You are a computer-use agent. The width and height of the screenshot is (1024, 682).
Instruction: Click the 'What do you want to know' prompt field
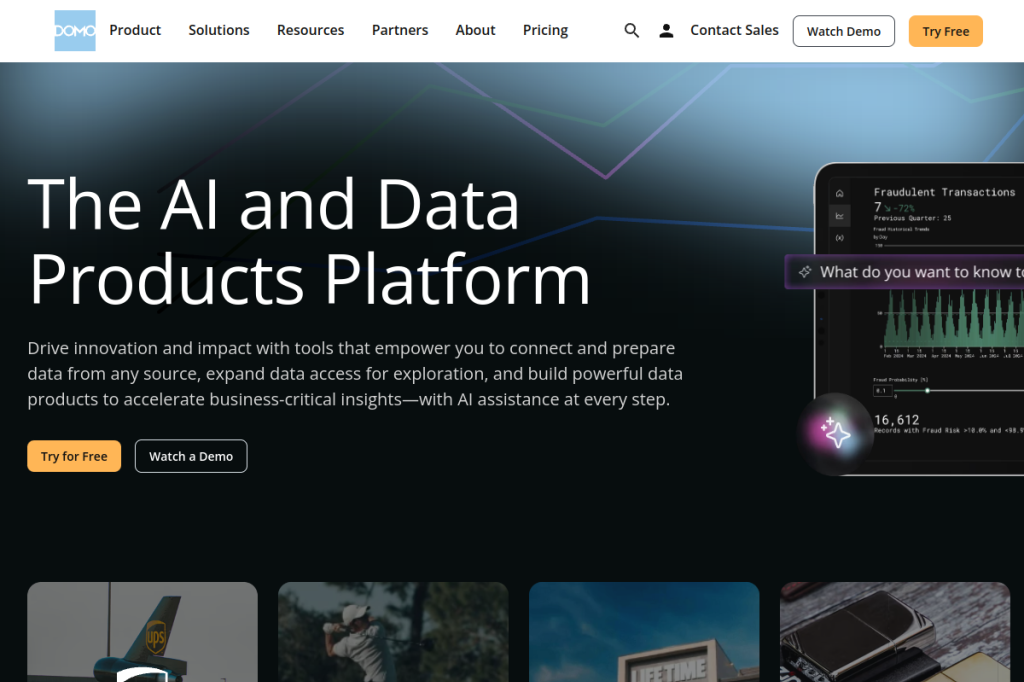tap(904, 272)
